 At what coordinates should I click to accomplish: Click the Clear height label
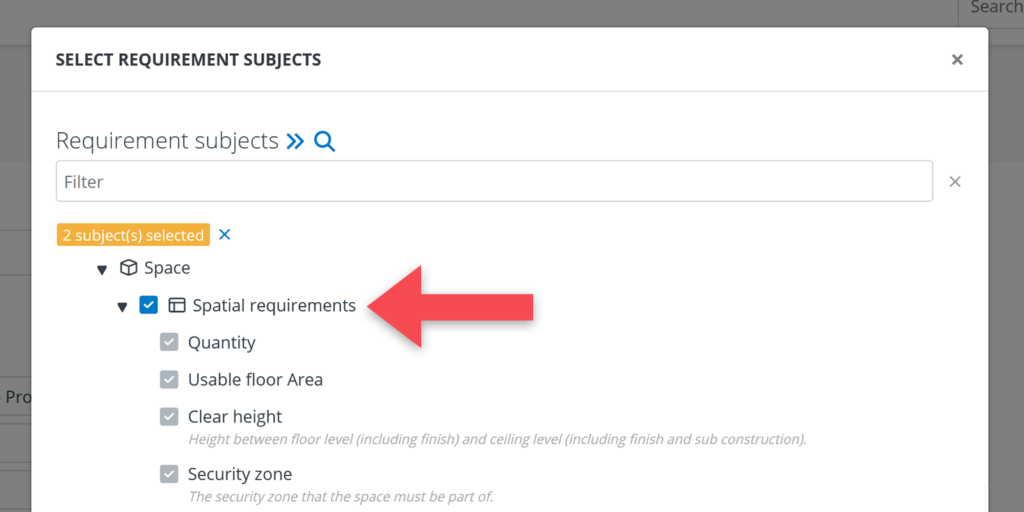coord(235,417)
